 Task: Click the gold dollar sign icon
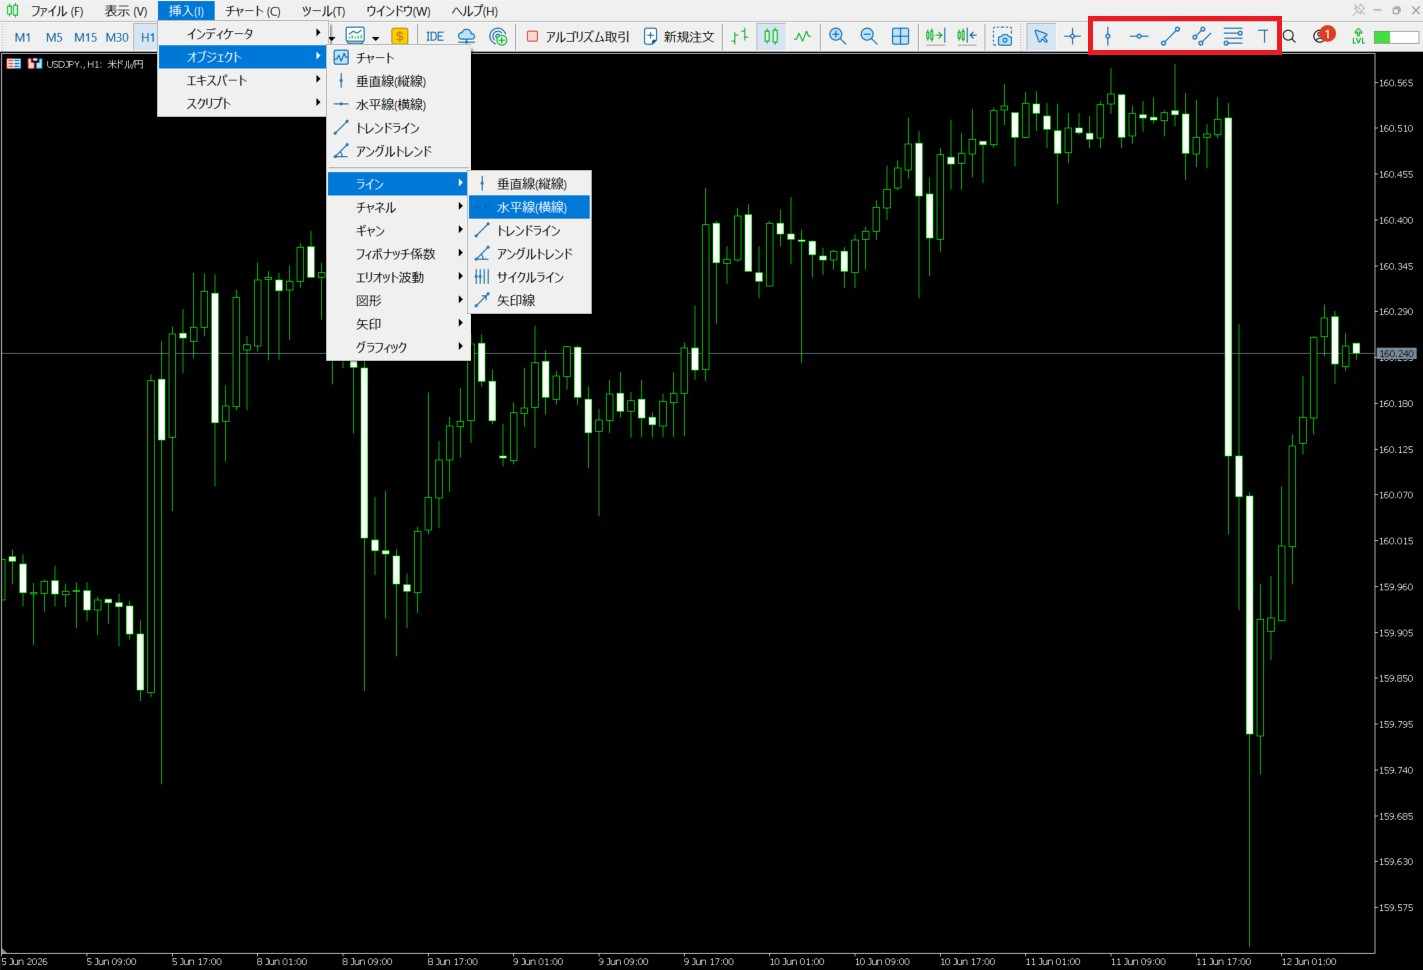[x=400, y=37]
